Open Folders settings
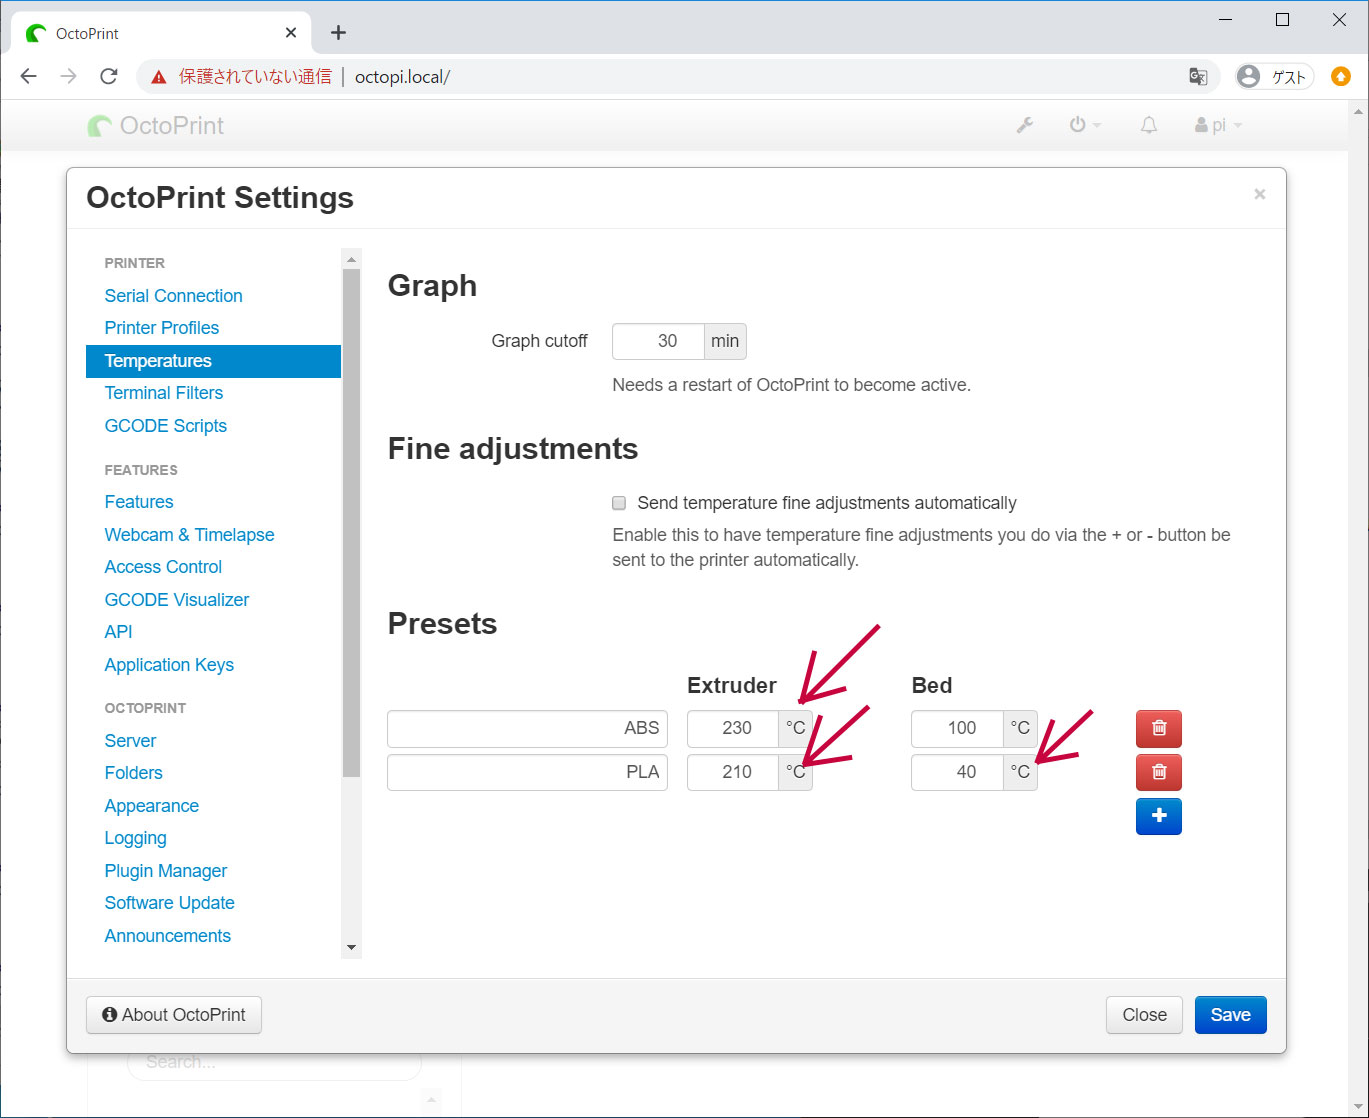Viewport: 1369px width, 1118px height. click(133, 773)
